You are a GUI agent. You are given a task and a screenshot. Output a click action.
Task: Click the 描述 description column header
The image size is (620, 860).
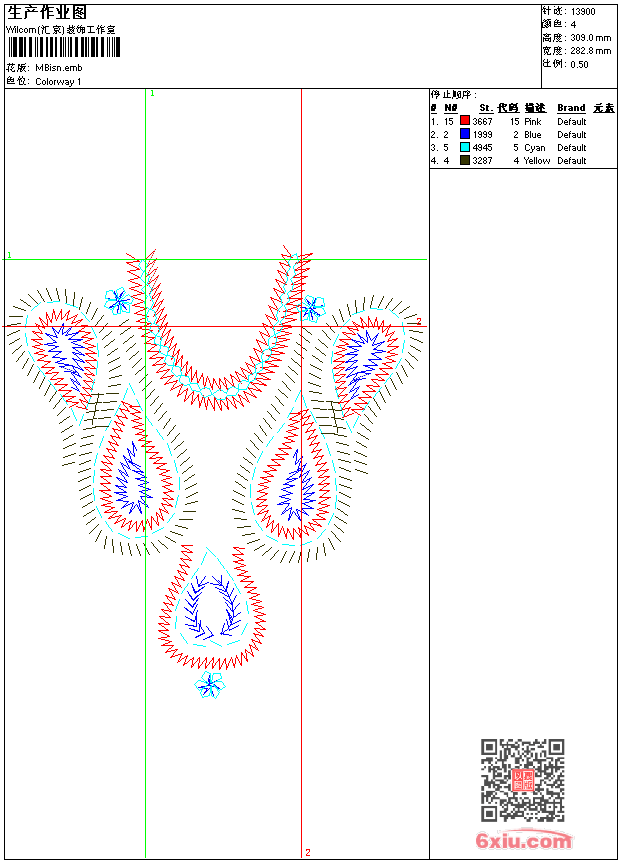535,108
